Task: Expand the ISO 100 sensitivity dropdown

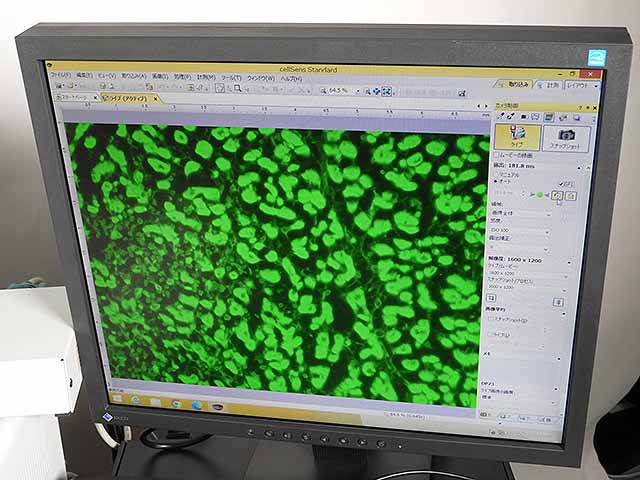Action: [545, 231]
